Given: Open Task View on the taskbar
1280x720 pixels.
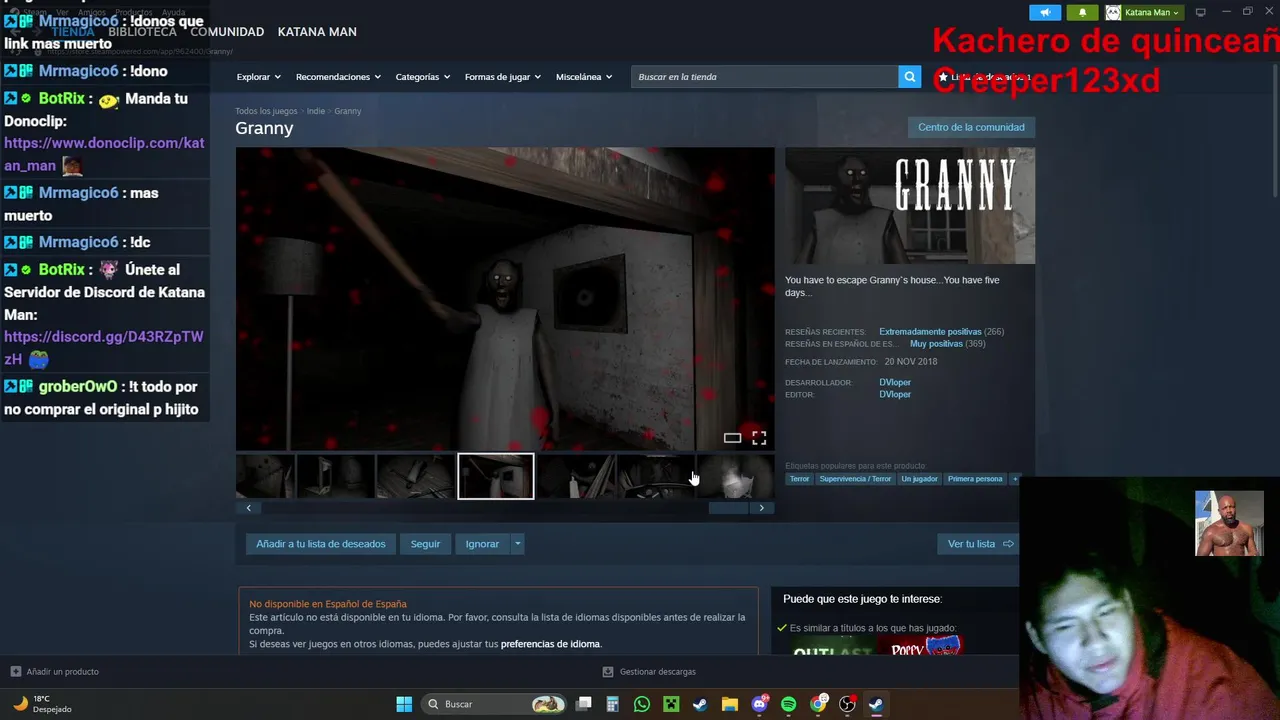Looking at the screenshot, I should 584,704.
